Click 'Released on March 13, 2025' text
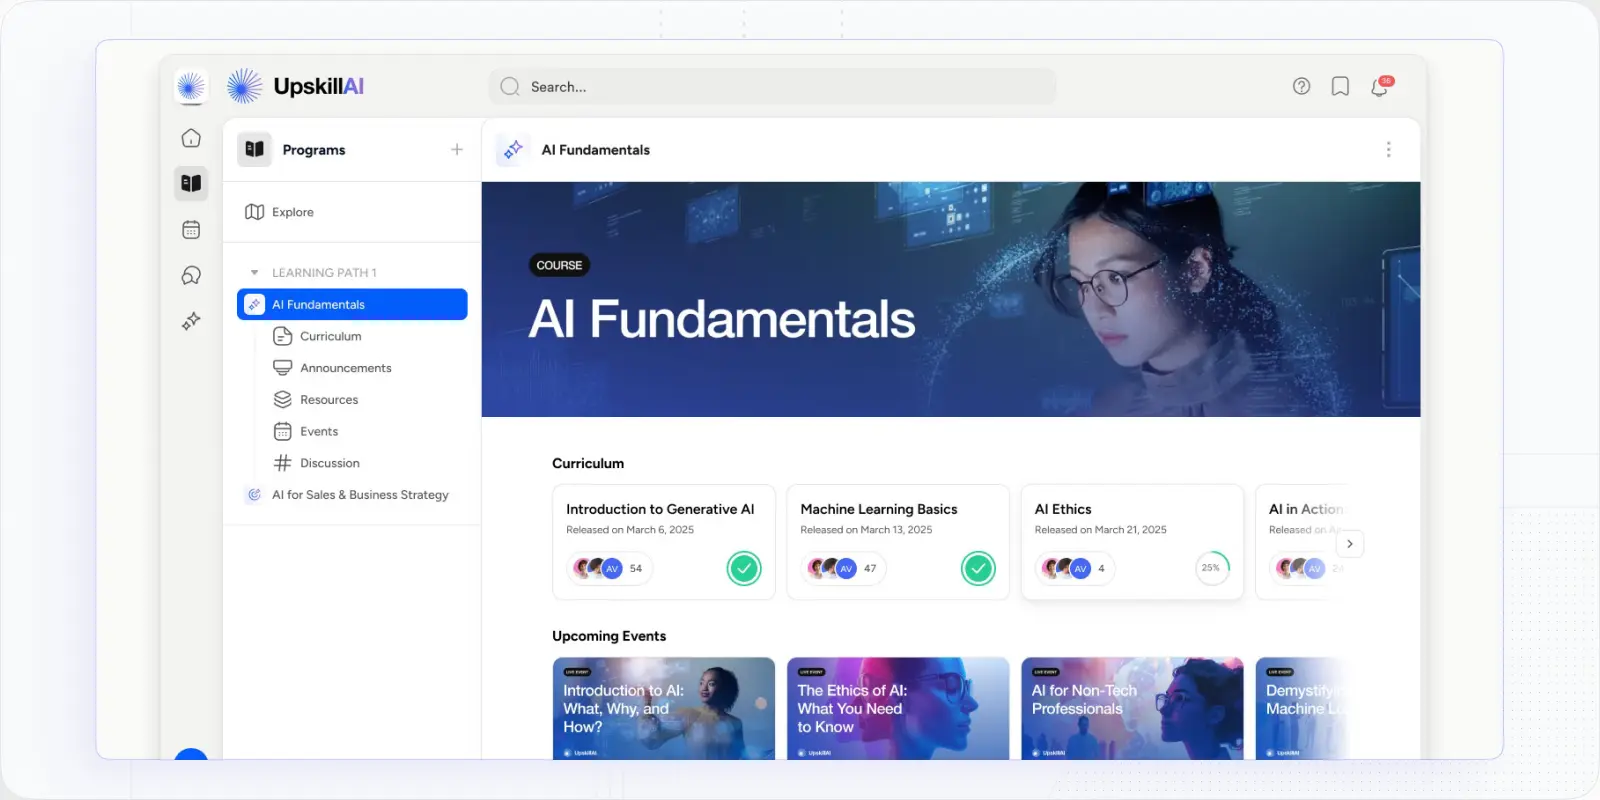 click(x=866, y=530)
